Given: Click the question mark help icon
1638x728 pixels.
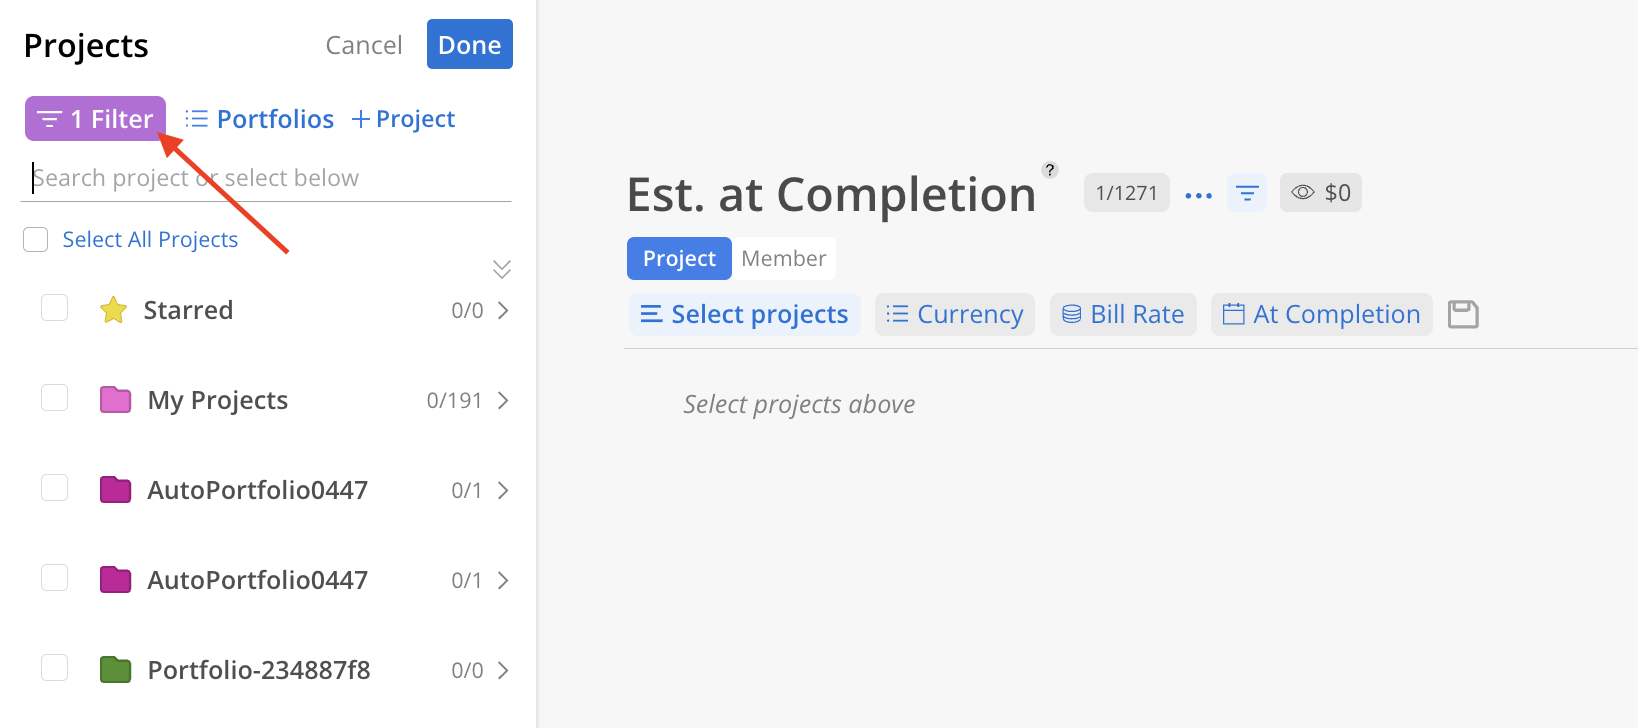Looking at the screenshot, I should coord(1049,170).
